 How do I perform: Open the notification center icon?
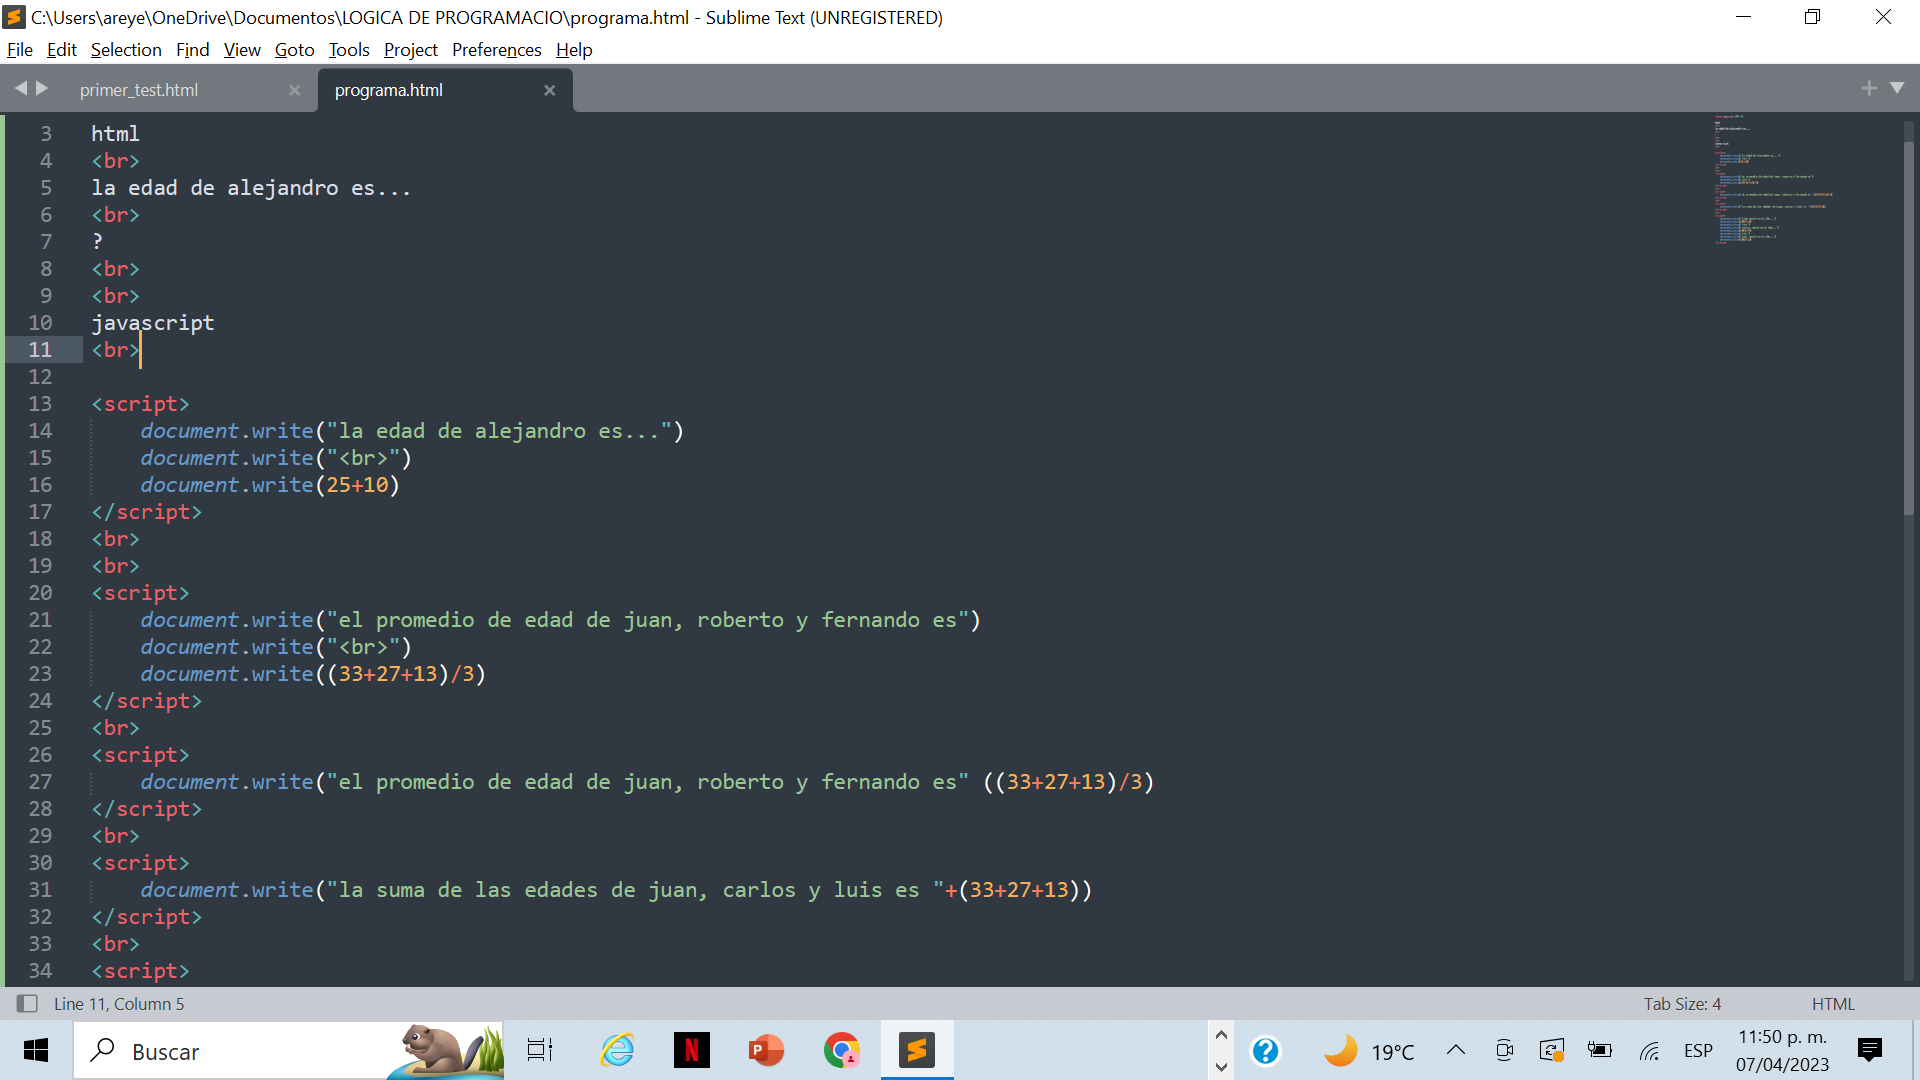tap(1869, 1050)
